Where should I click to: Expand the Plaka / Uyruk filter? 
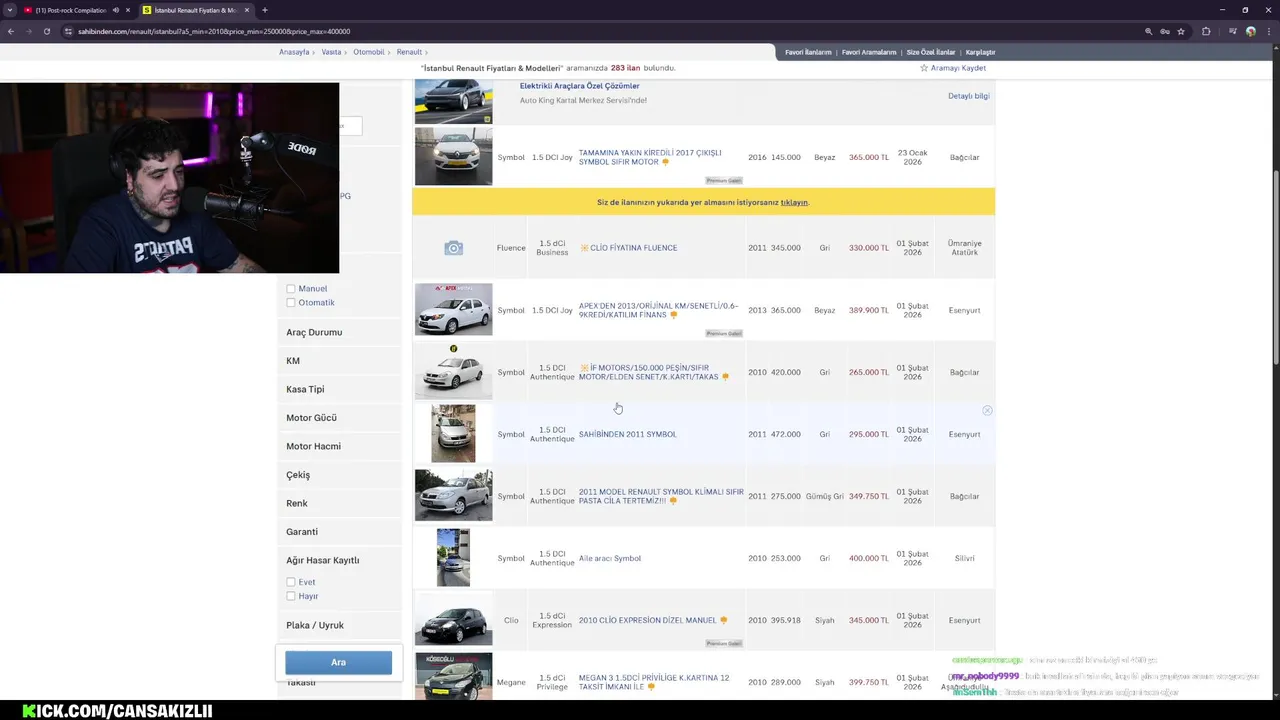click(x=315, y=625)
